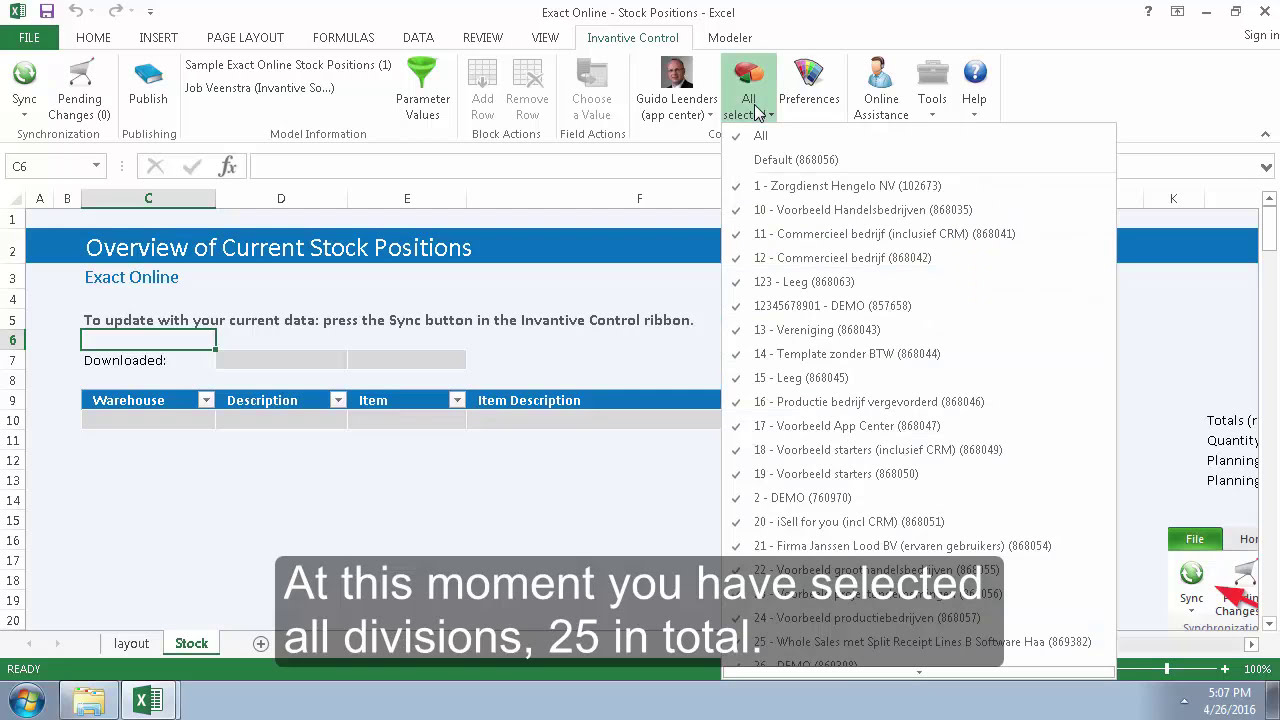Click the formula bar Cancel X icon

[155, 166]
